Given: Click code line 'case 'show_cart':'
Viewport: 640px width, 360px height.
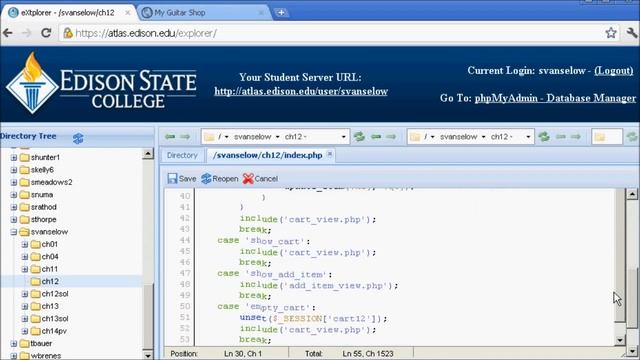Looking at the screenshot, I should (x=264, y=241).
